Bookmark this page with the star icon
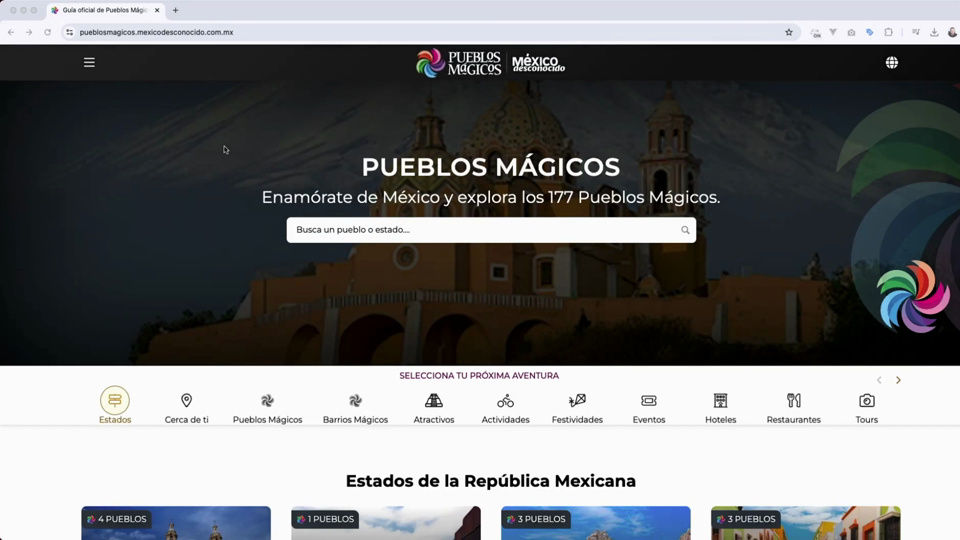The height and width of the screenshot is (540, 960). tap(788, 32)
